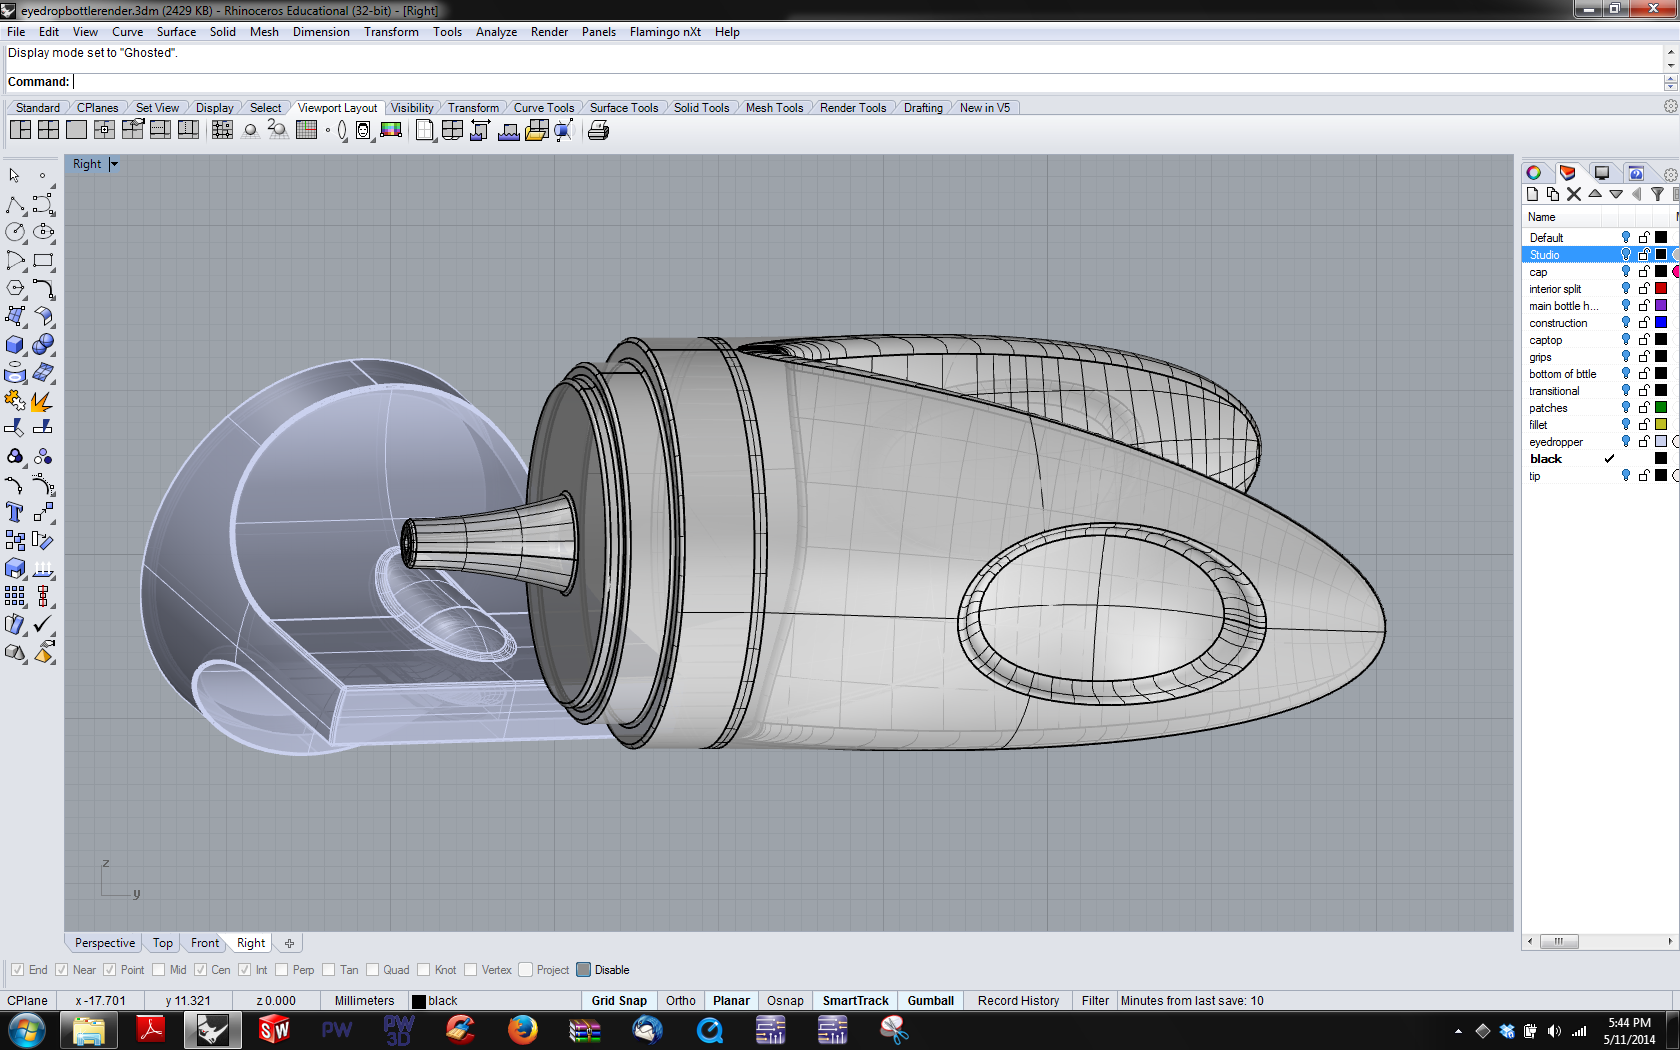Hide the construction layer via lightbulb
The image size is (1680, 1050).
tap(1625, 323)
